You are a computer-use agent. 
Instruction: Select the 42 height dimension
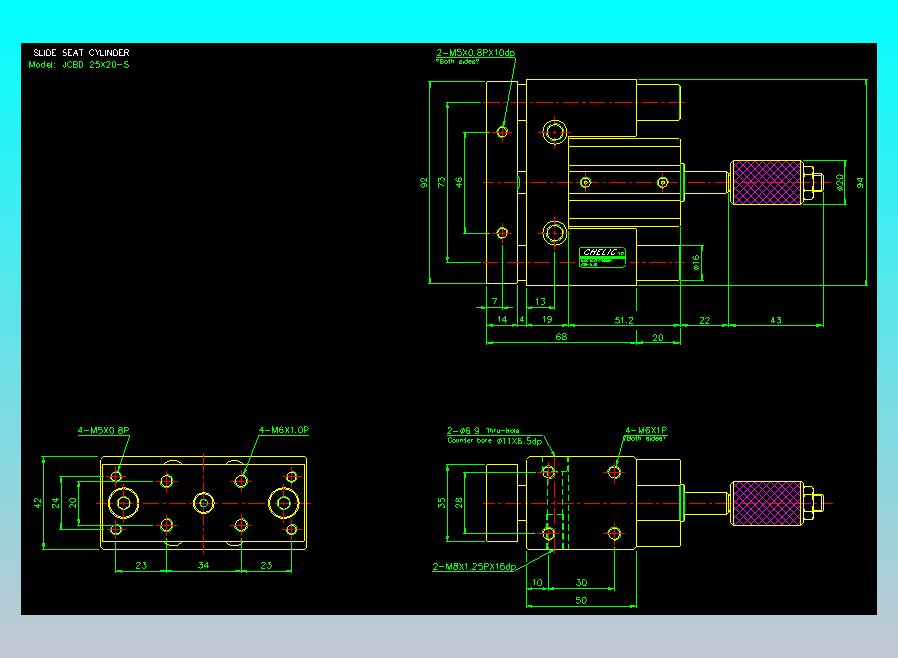(38, 503)
